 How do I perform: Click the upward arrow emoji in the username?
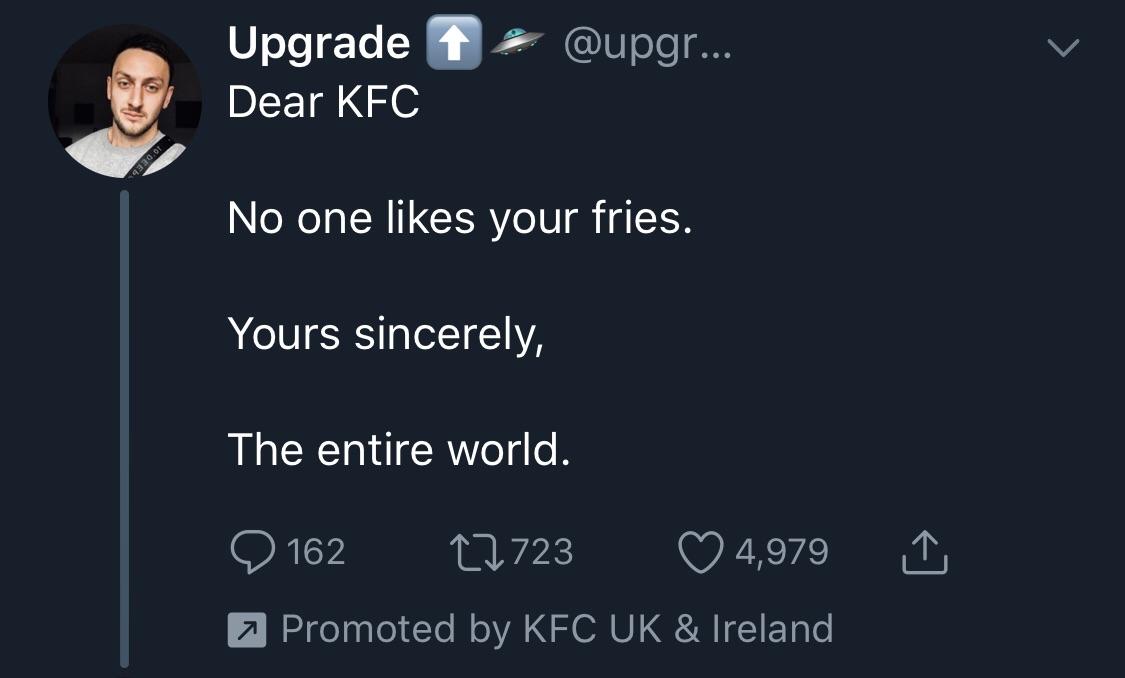(455, 41)
